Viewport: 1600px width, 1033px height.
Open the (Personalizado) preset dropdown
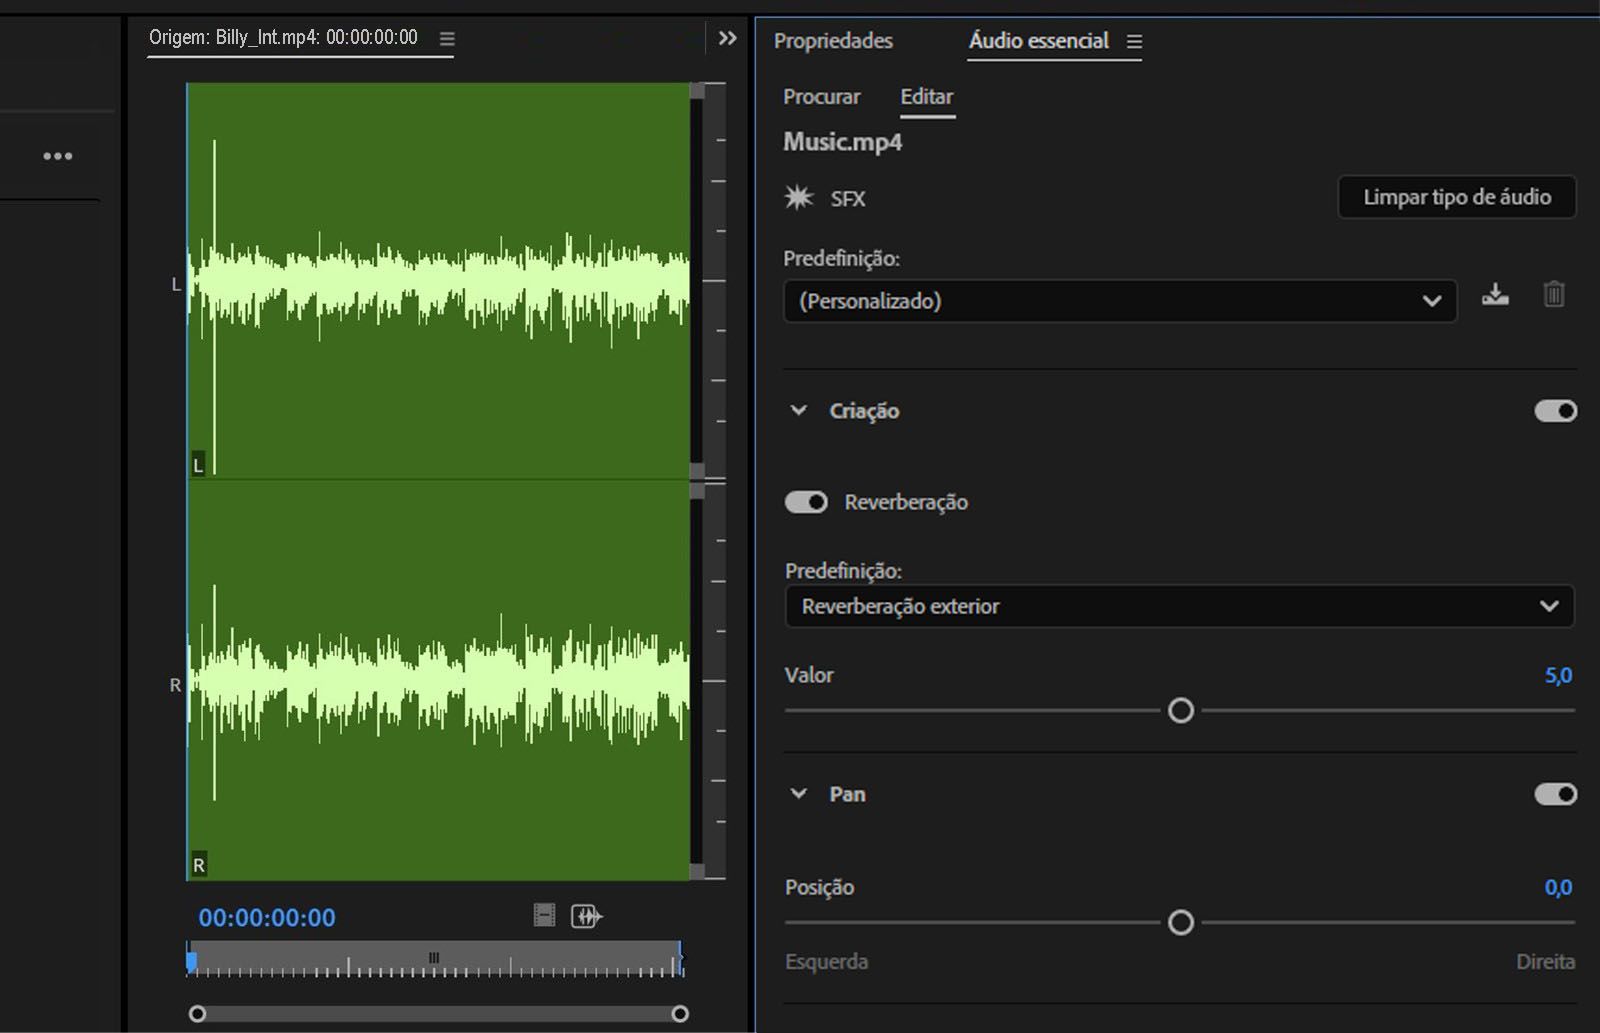click(1120, 301)
